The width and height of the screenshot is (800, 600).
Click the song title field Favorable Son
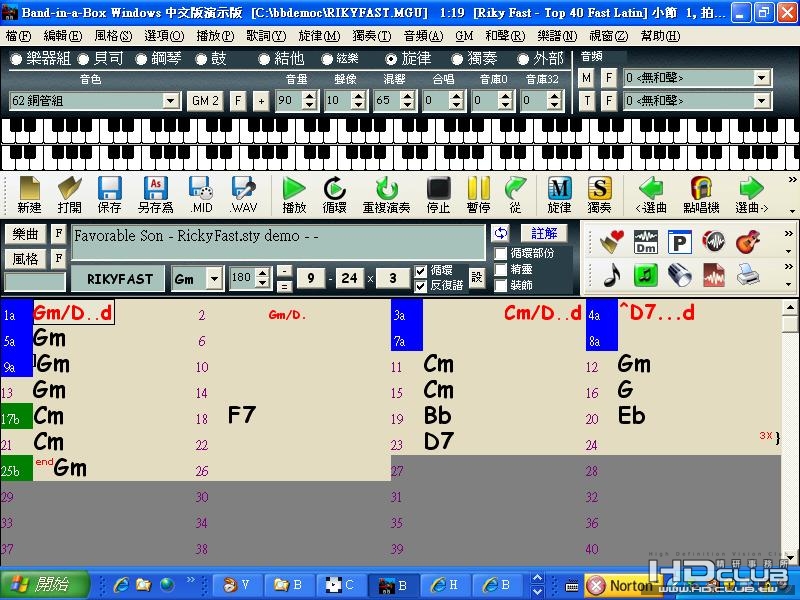[x=278, y=243]
